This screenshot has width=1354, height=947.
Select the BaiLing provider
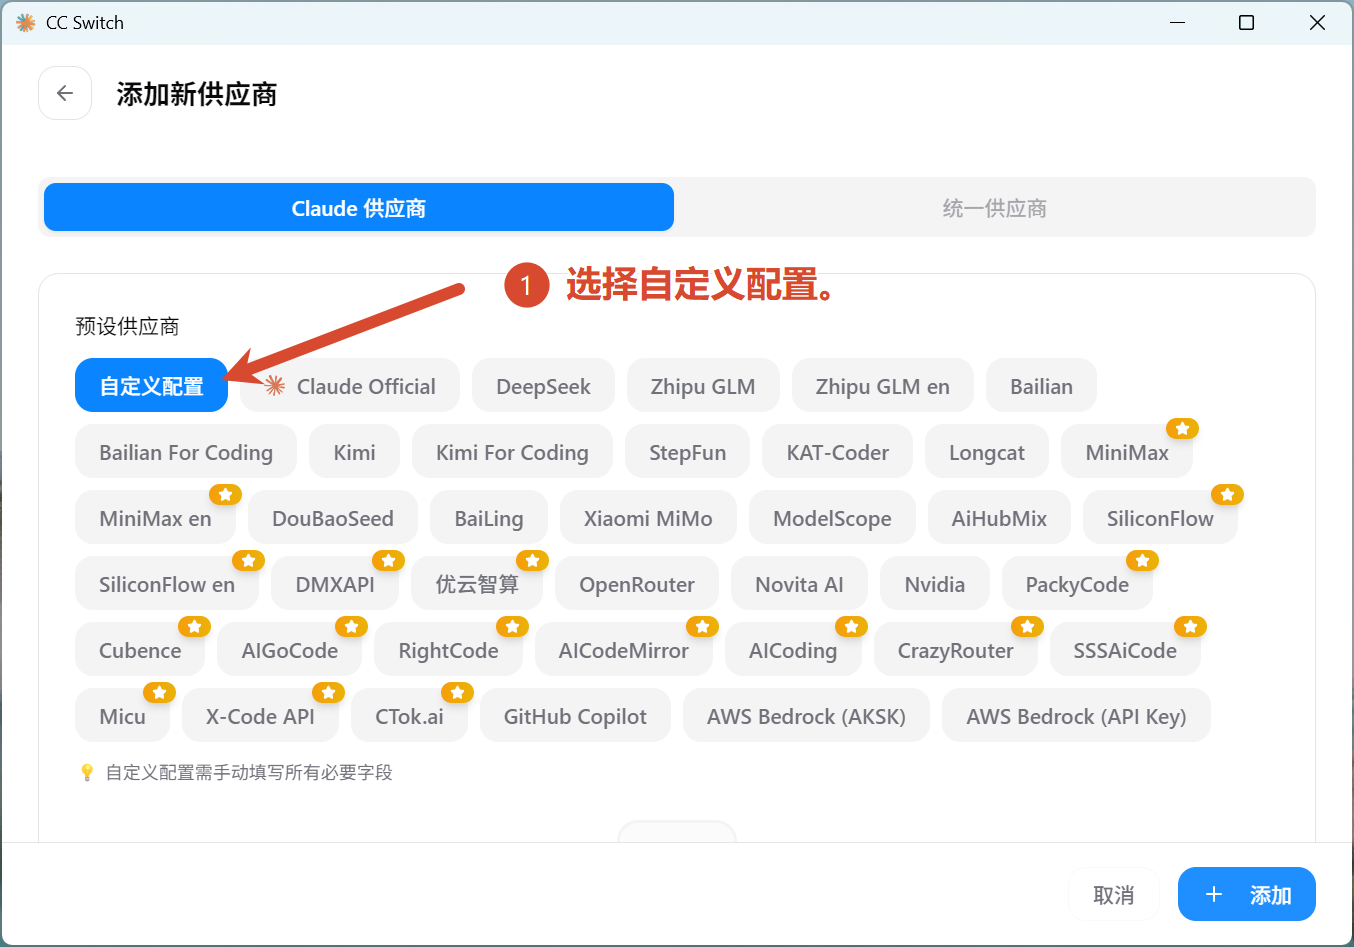pos(489,517)
